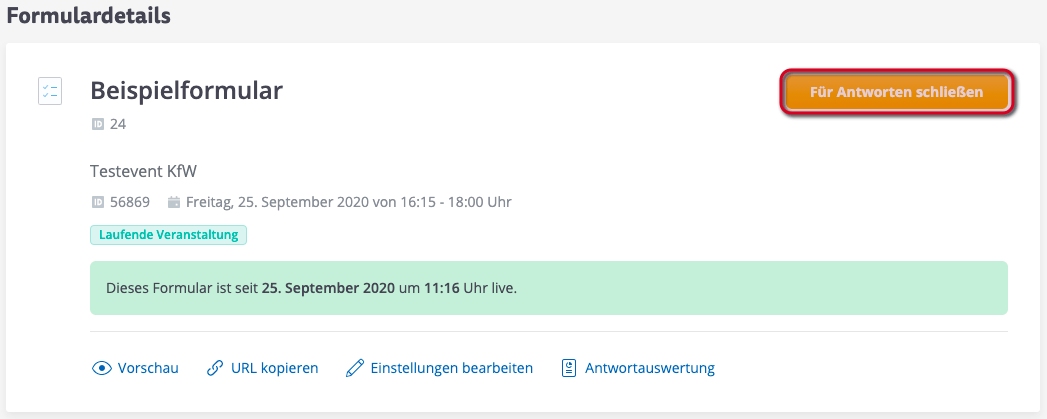Click the eye icon for Vorschau

click(x=101, y=368)
